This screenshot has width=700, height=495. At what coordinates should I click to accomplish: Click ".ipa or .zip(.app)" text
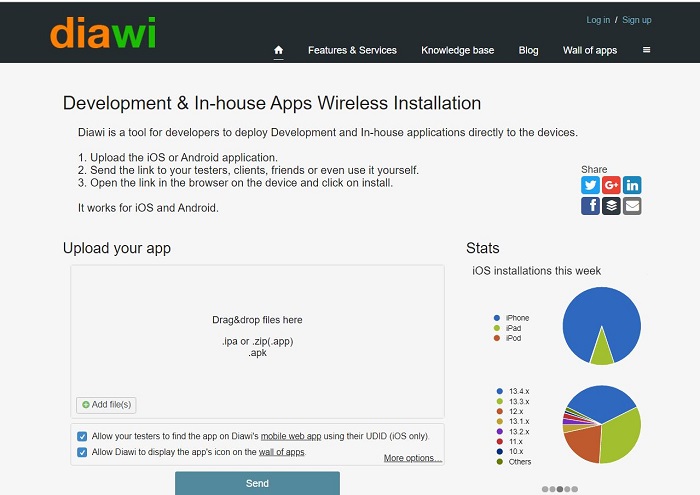258,341
